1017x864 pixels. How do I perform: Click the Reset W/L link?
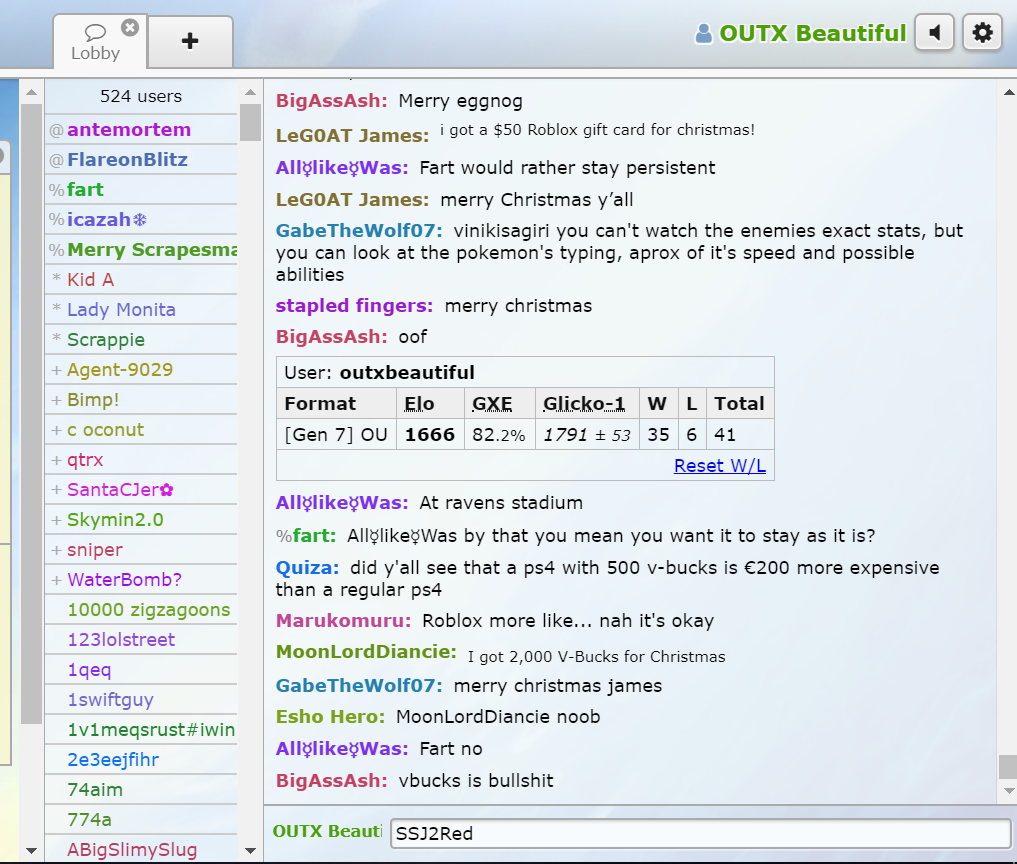click(x=720, y=466)
